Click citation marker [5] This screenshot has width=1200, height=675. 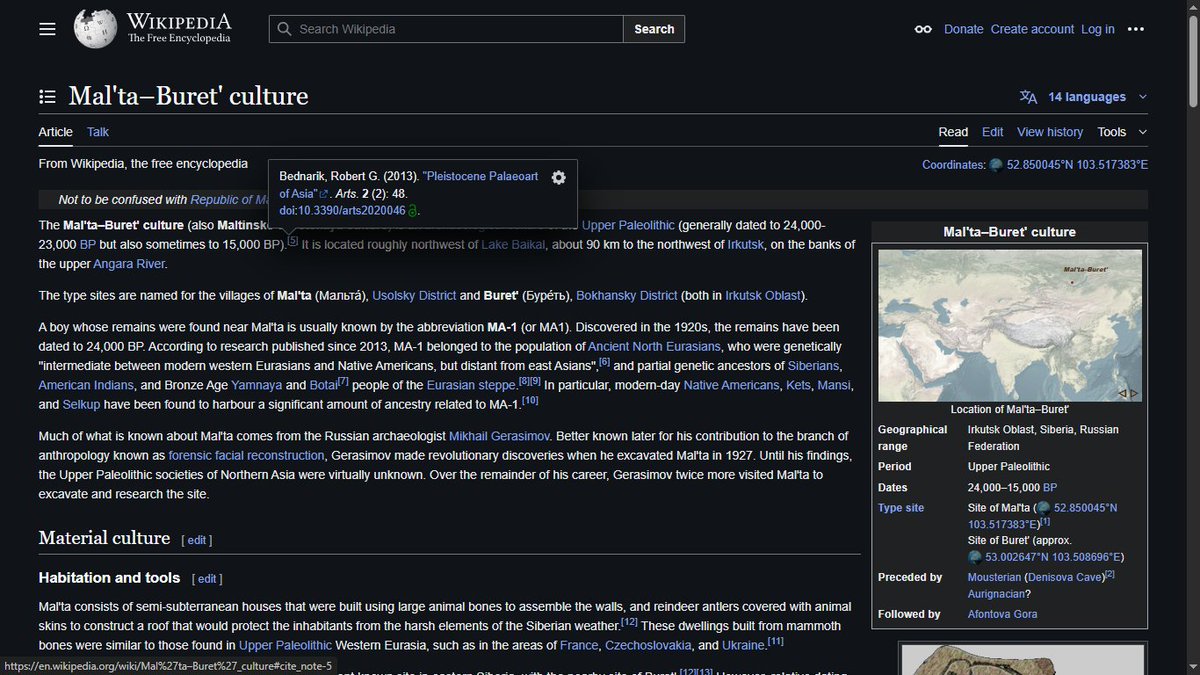[292, 241]
